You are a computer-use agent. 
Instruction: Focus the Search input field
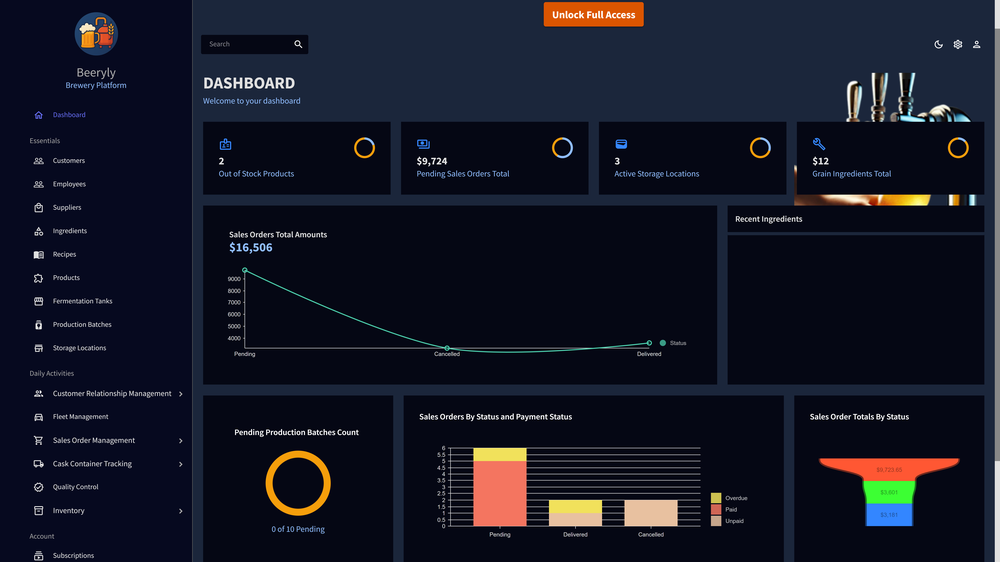click(247, 44)
